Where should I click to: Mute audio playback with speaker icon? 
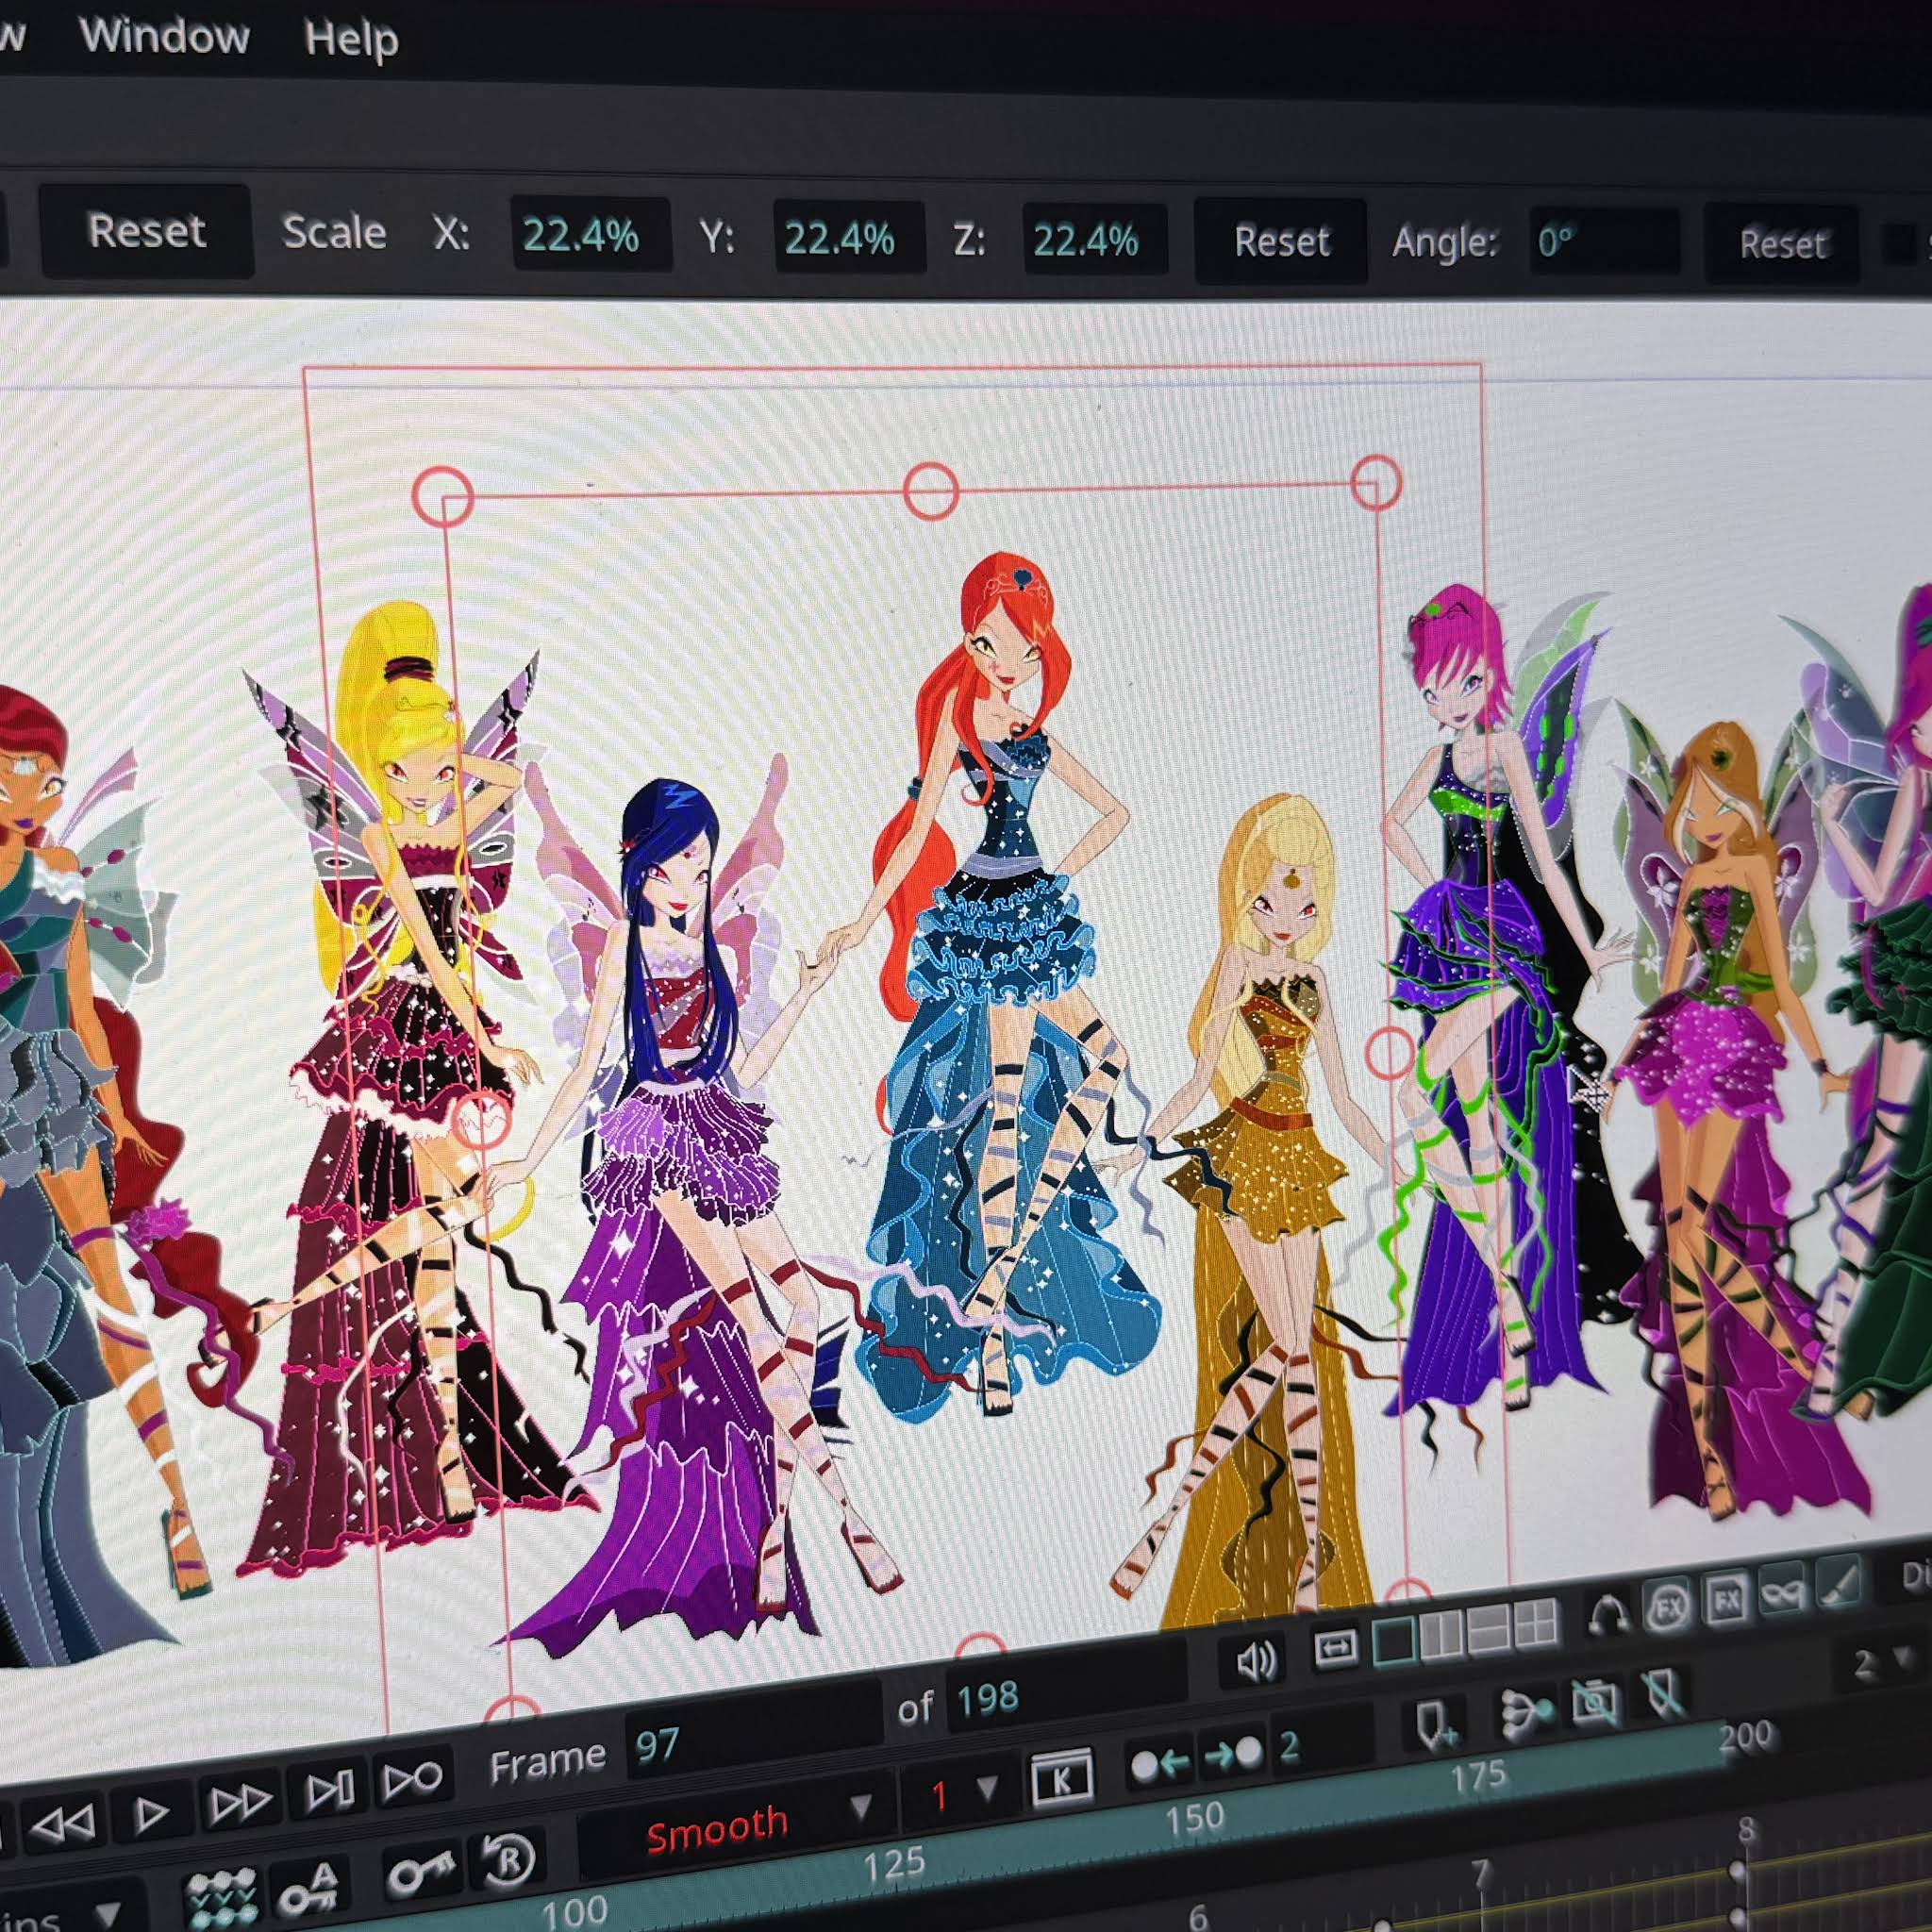(x=1257, y=1660)
